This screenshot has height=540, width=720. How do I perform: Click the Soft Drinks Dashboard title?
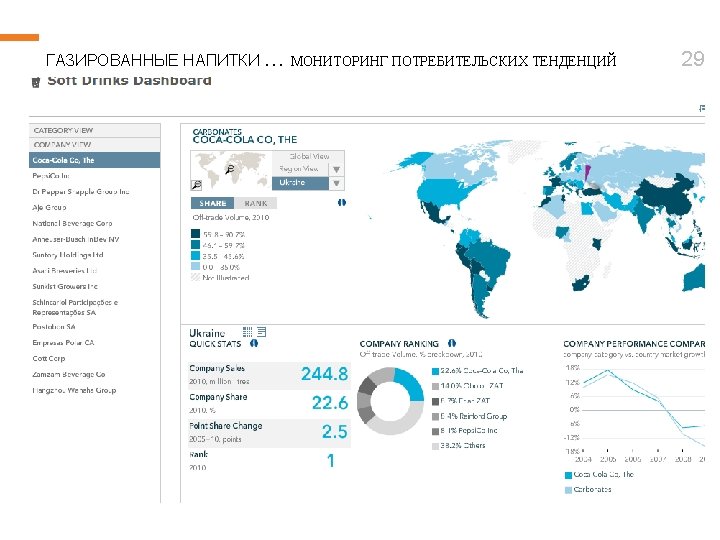129,81
